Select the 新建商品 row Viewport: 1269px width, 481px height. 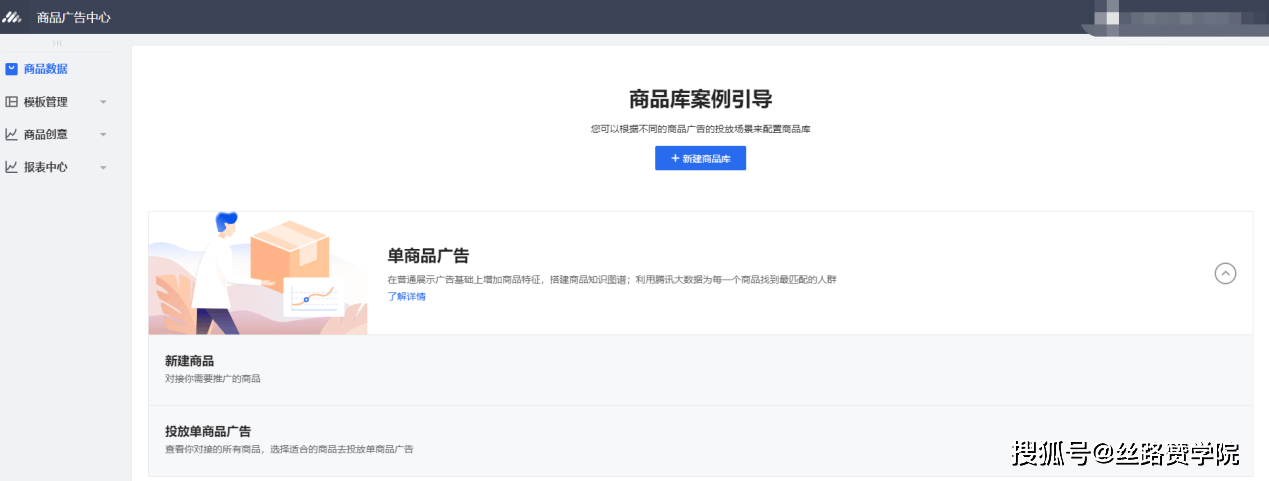[700, 370]
